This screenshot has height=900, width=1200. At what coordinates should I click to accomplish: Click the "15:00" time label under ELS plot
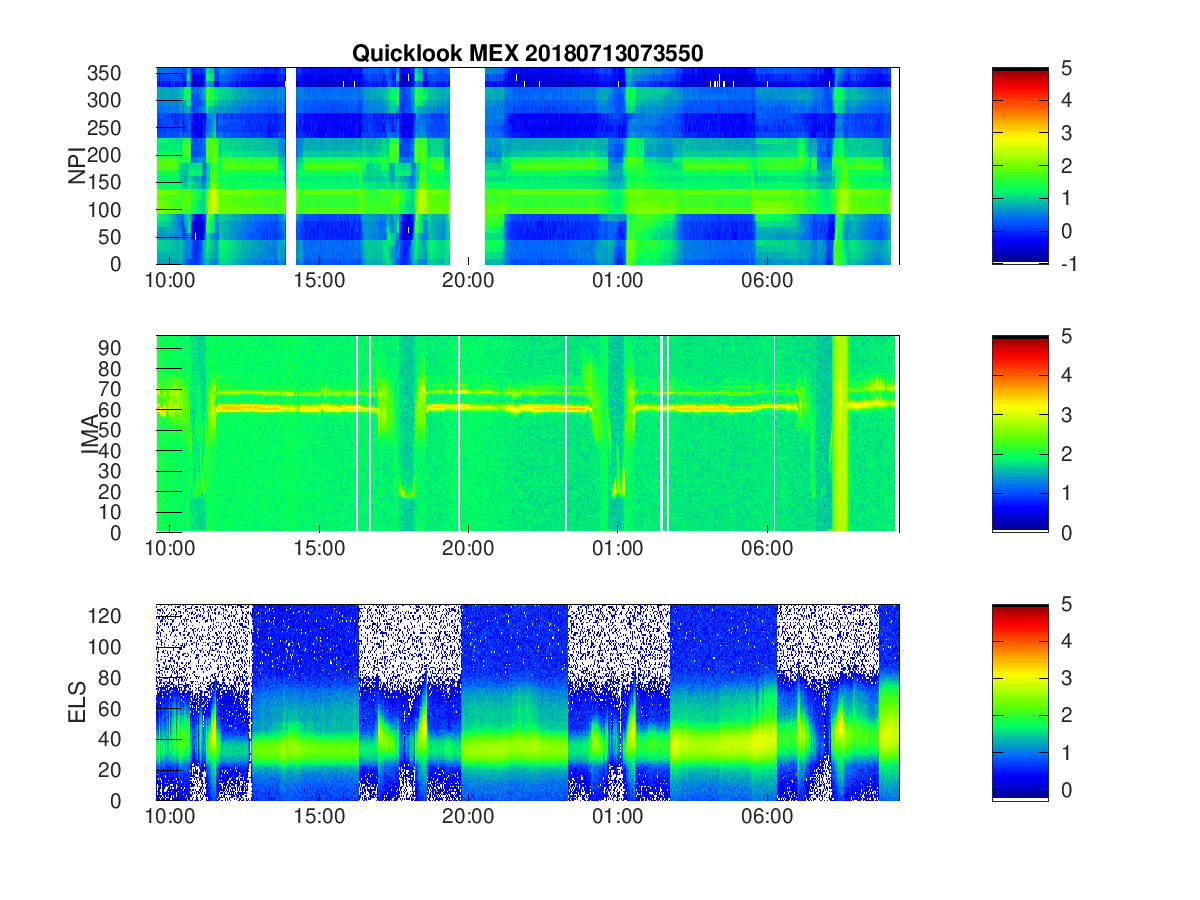[x=319, y=817]
